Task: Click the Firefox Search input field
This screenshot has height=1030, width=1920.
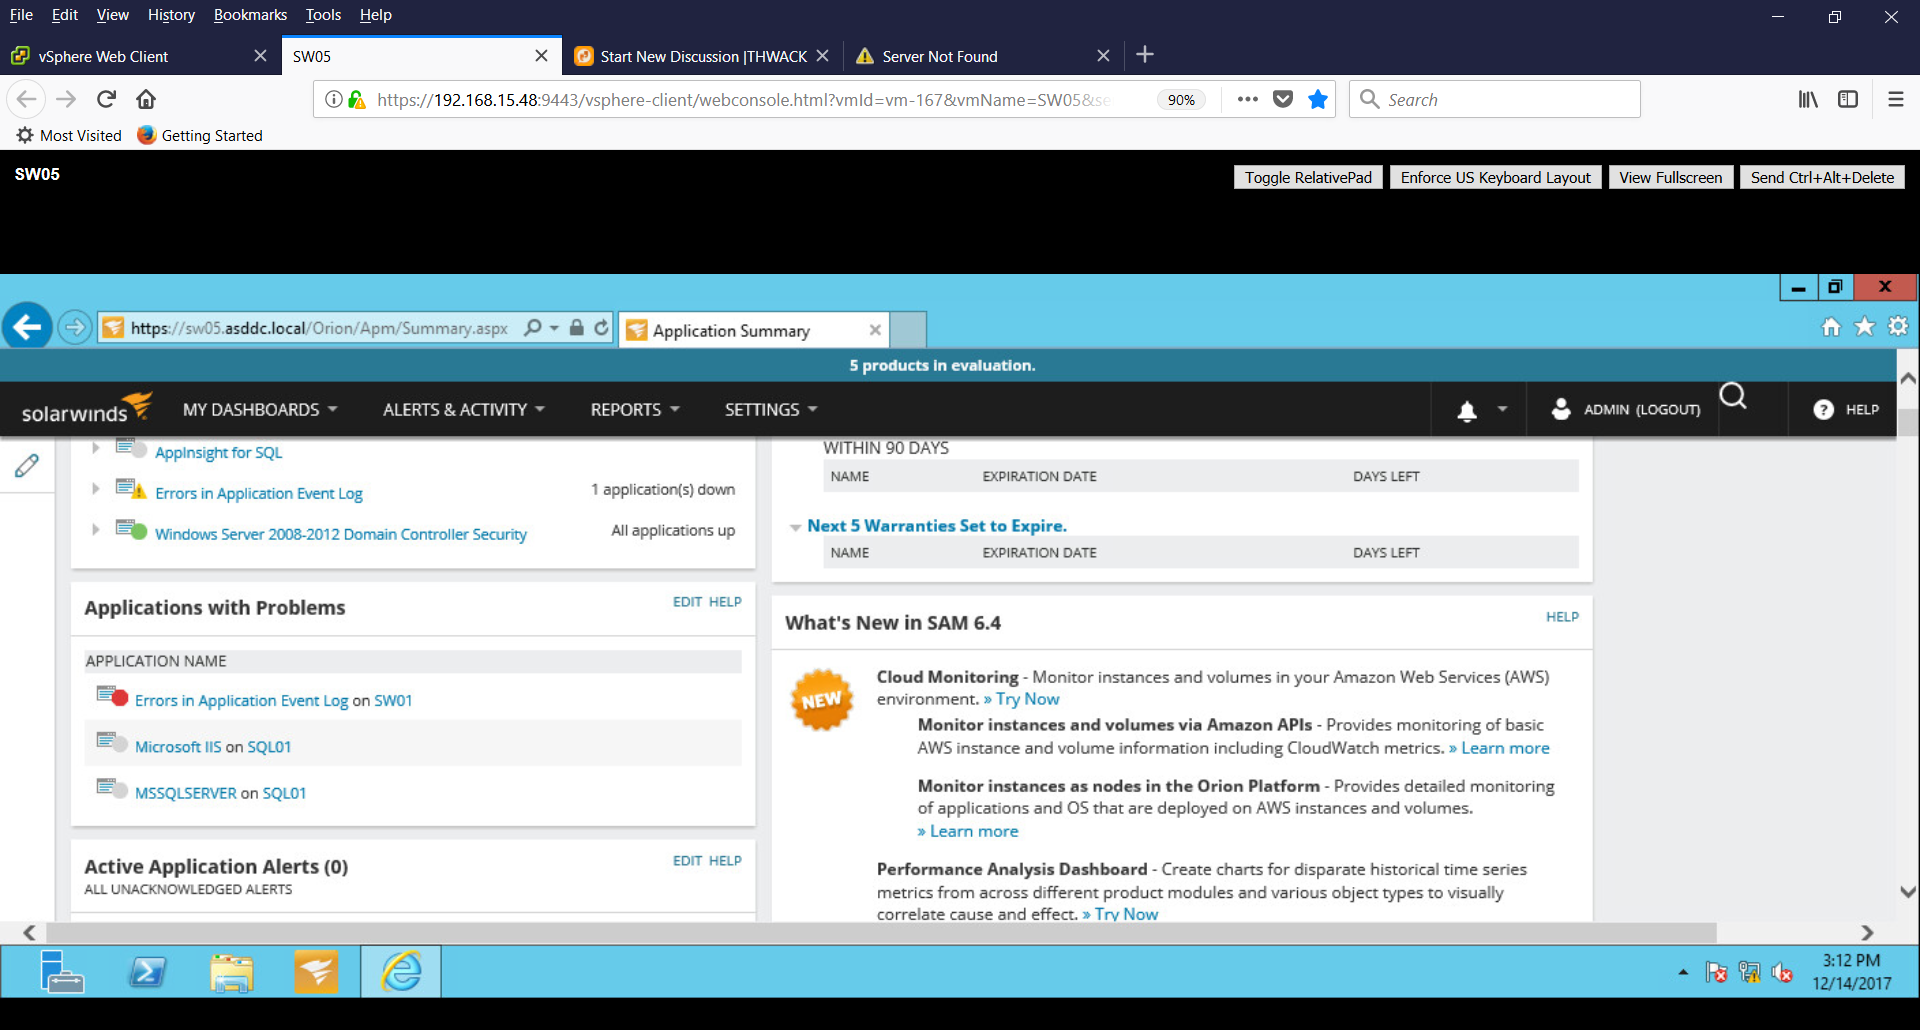Action: tap(1495, 99)
